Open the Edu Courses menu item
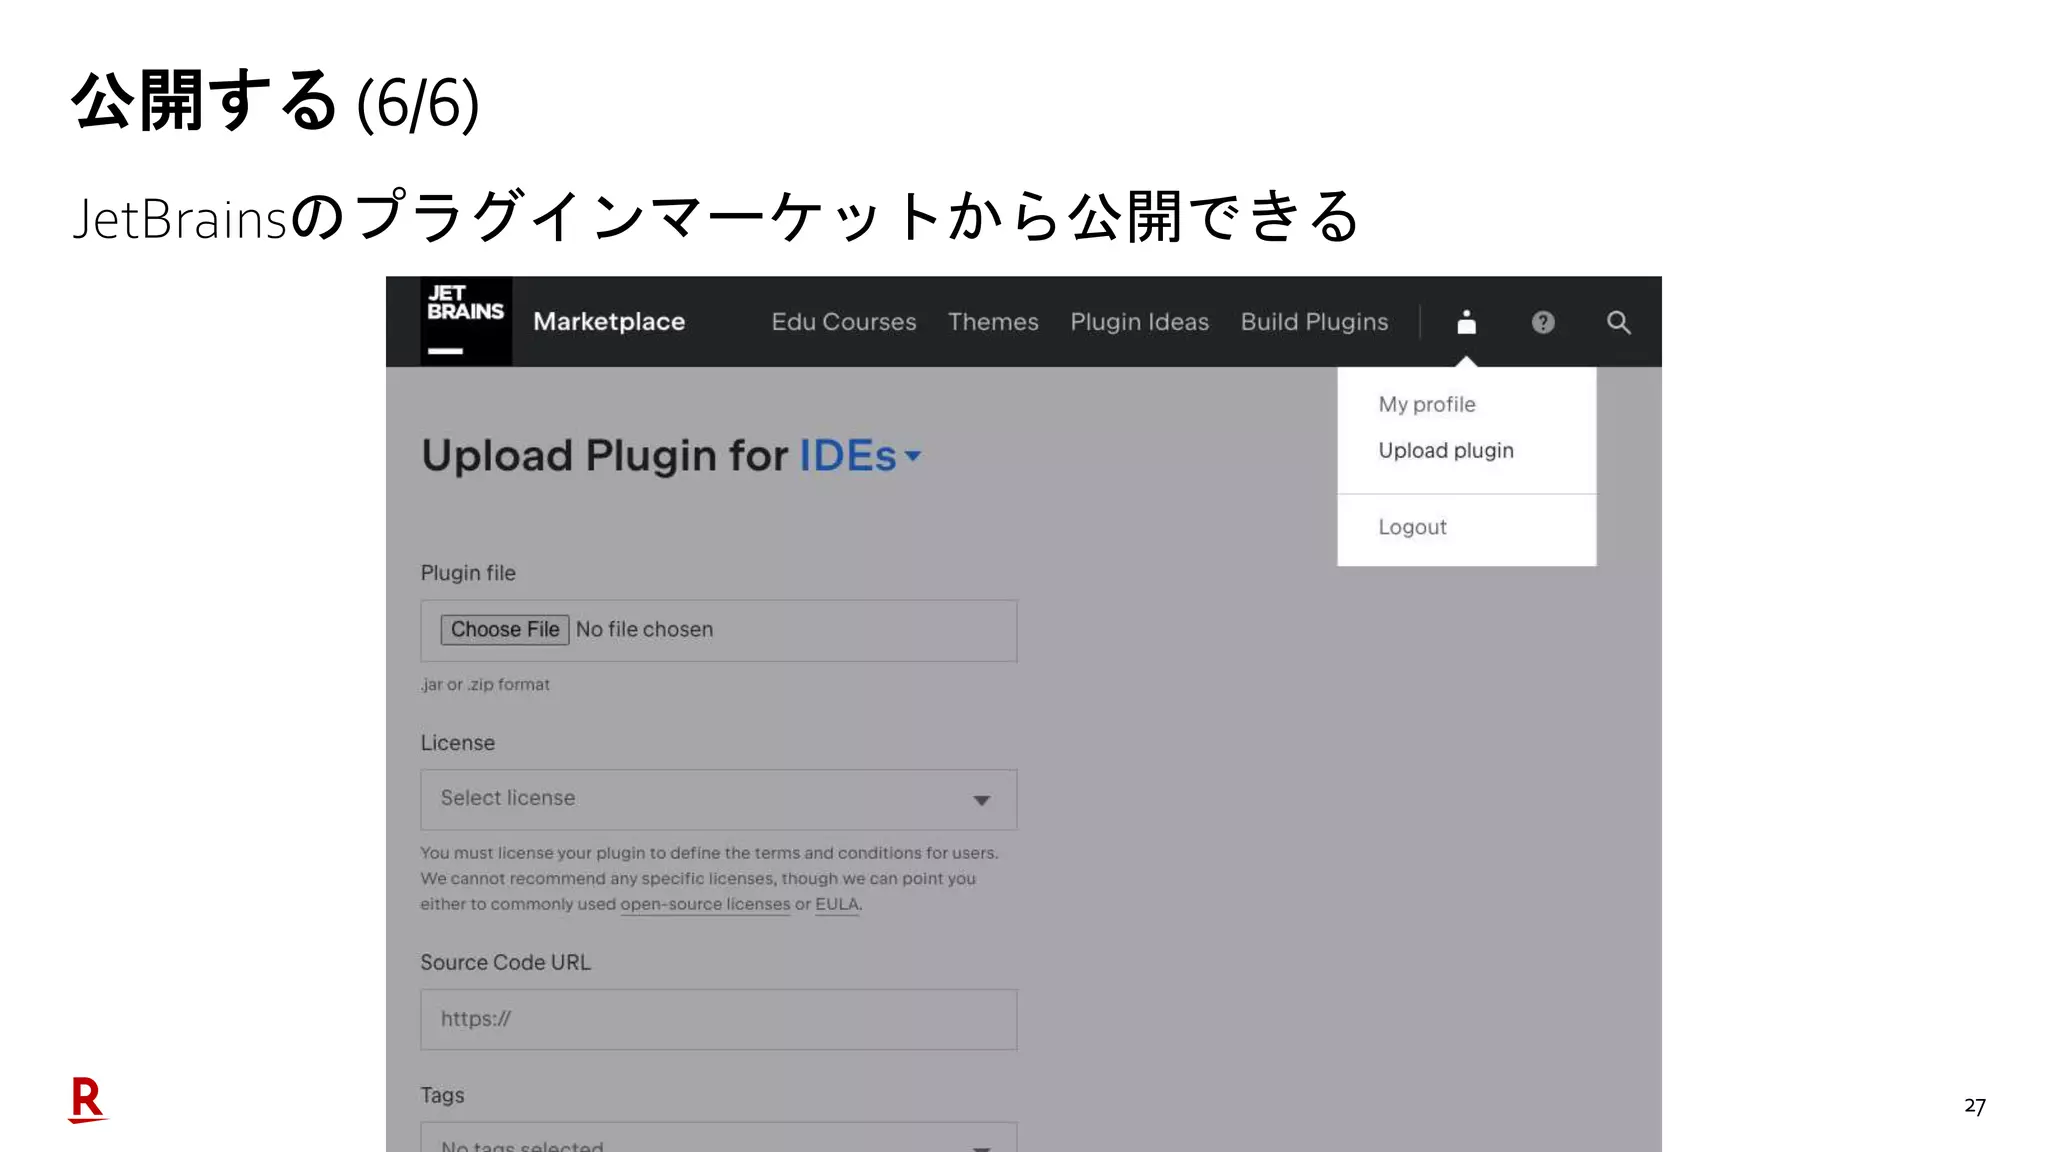Viewport: 2048px width, 1152px height. click(x=844, y=322)
